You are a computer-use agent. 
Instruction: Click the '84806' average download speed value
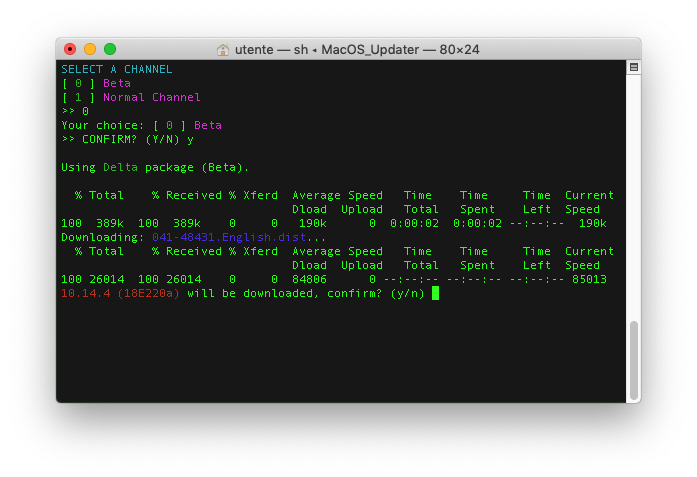tap(309, 279)
